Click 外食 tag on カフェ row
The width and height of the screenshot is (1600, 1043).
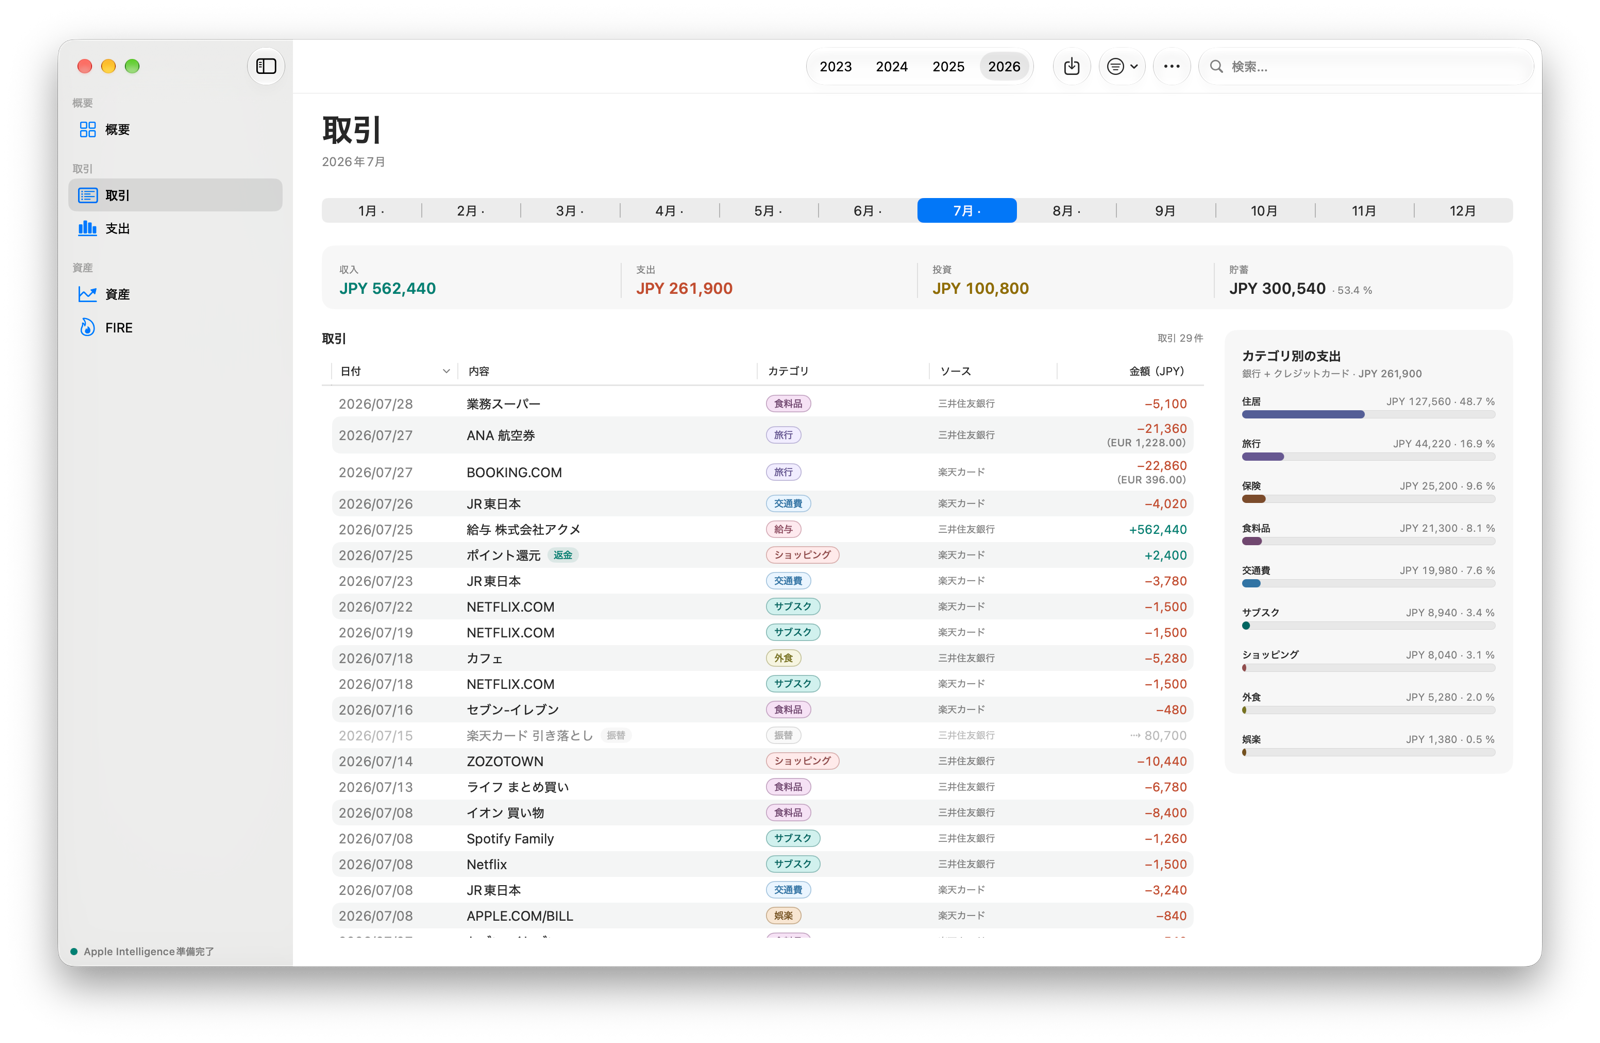783,658
